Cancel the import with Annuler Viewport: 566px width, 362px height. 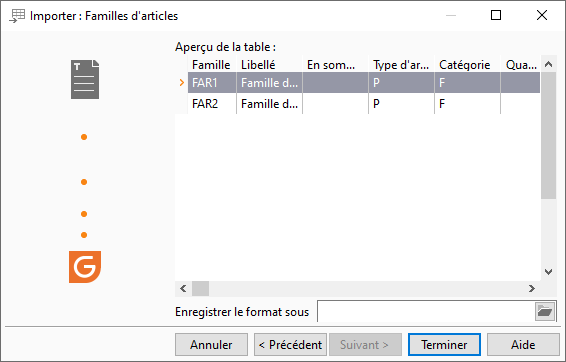click(212, 345)
